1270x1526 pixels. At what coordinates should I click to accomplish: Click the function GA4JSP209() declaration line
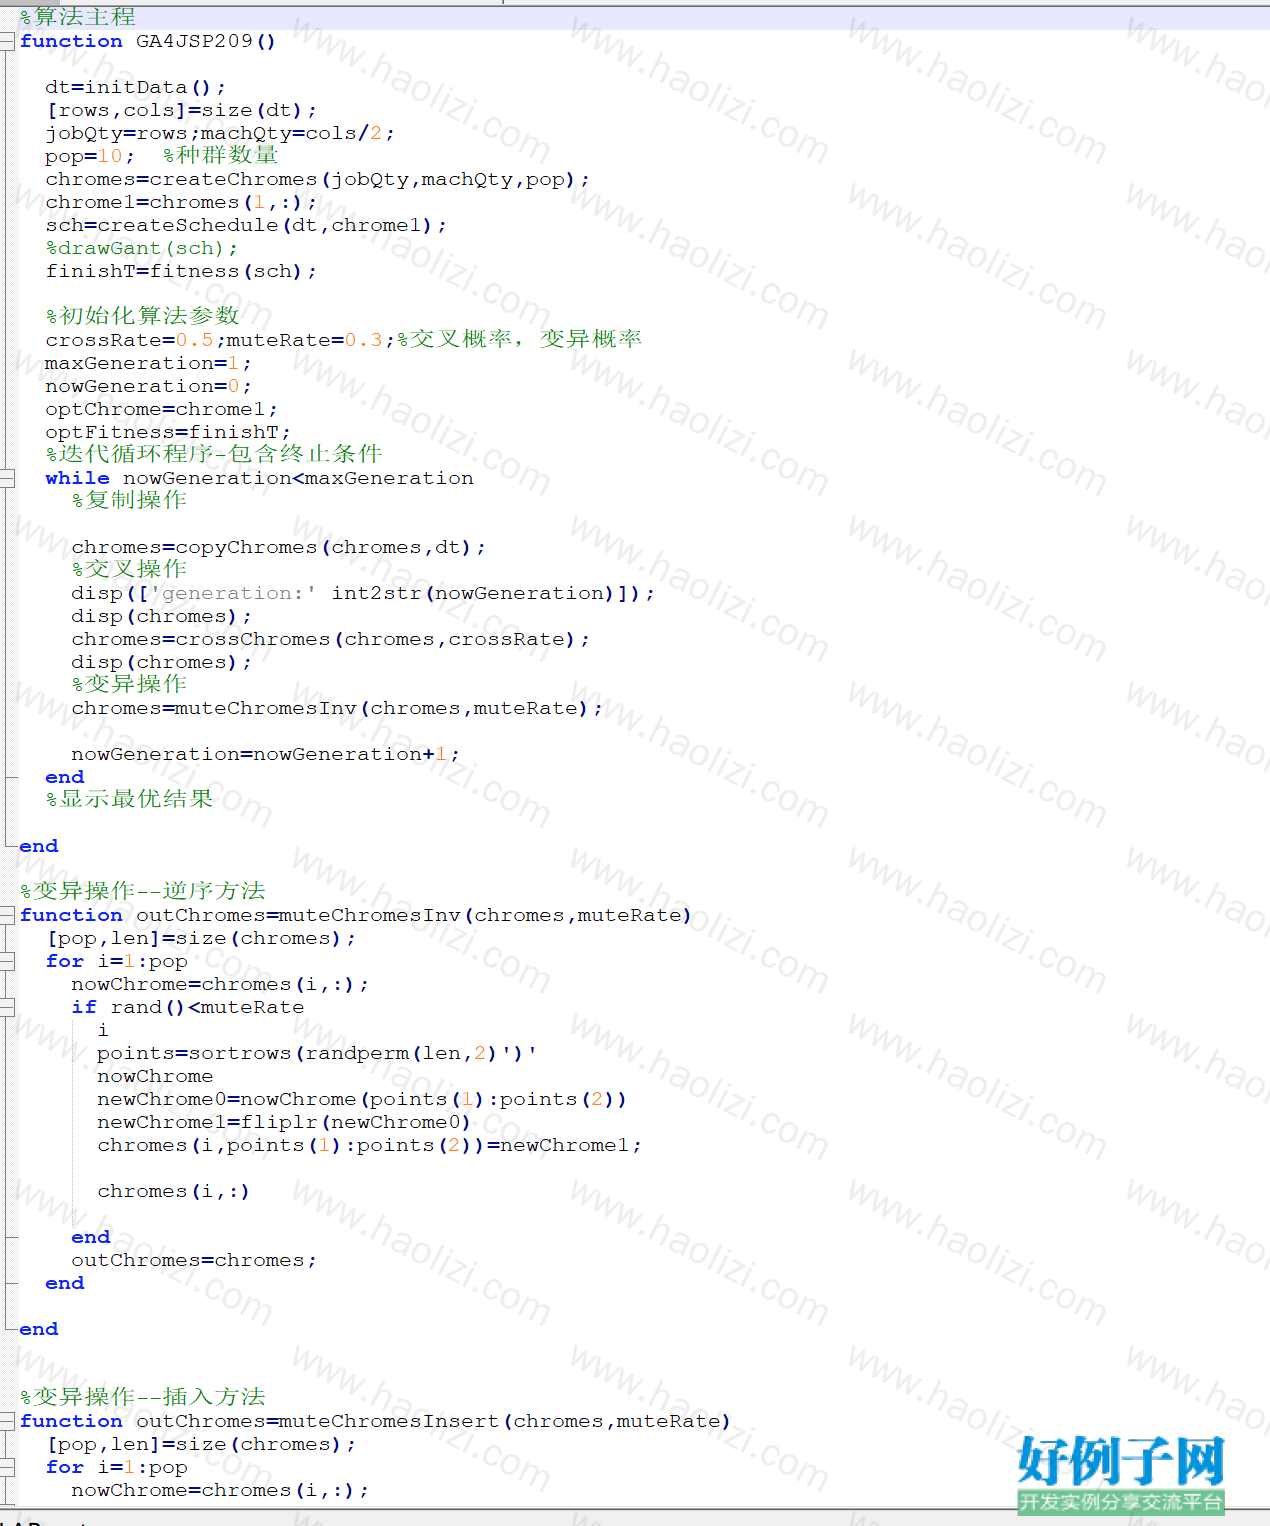(x=148, y=41)
